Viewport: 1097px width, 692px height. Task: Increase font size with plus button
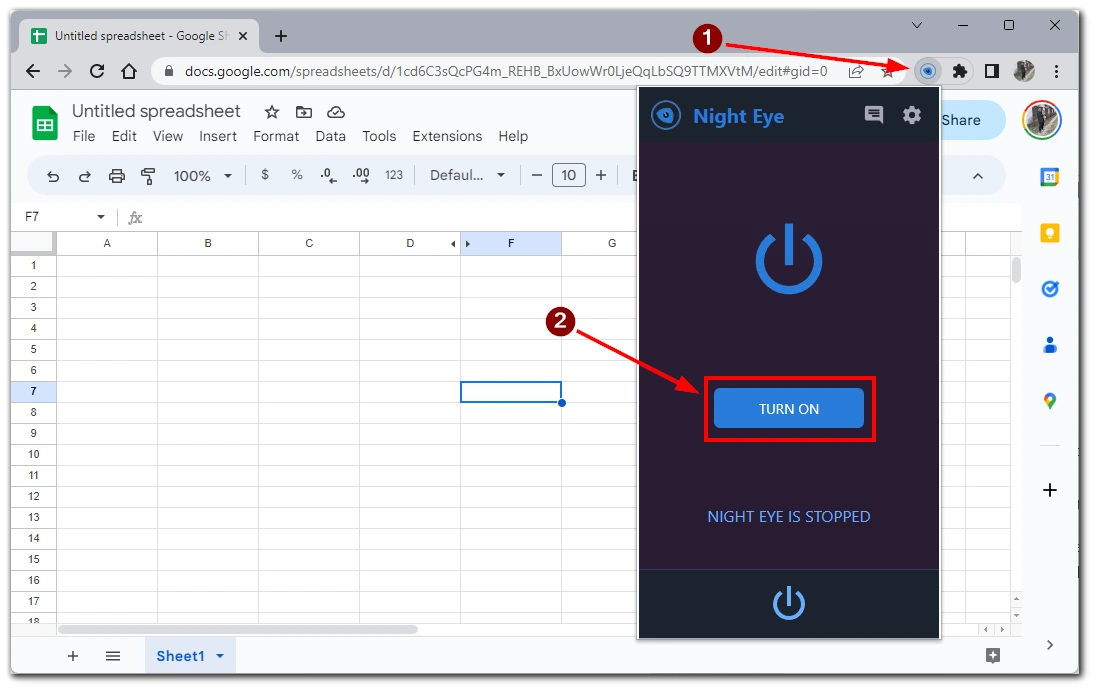[x=601, y=175]
